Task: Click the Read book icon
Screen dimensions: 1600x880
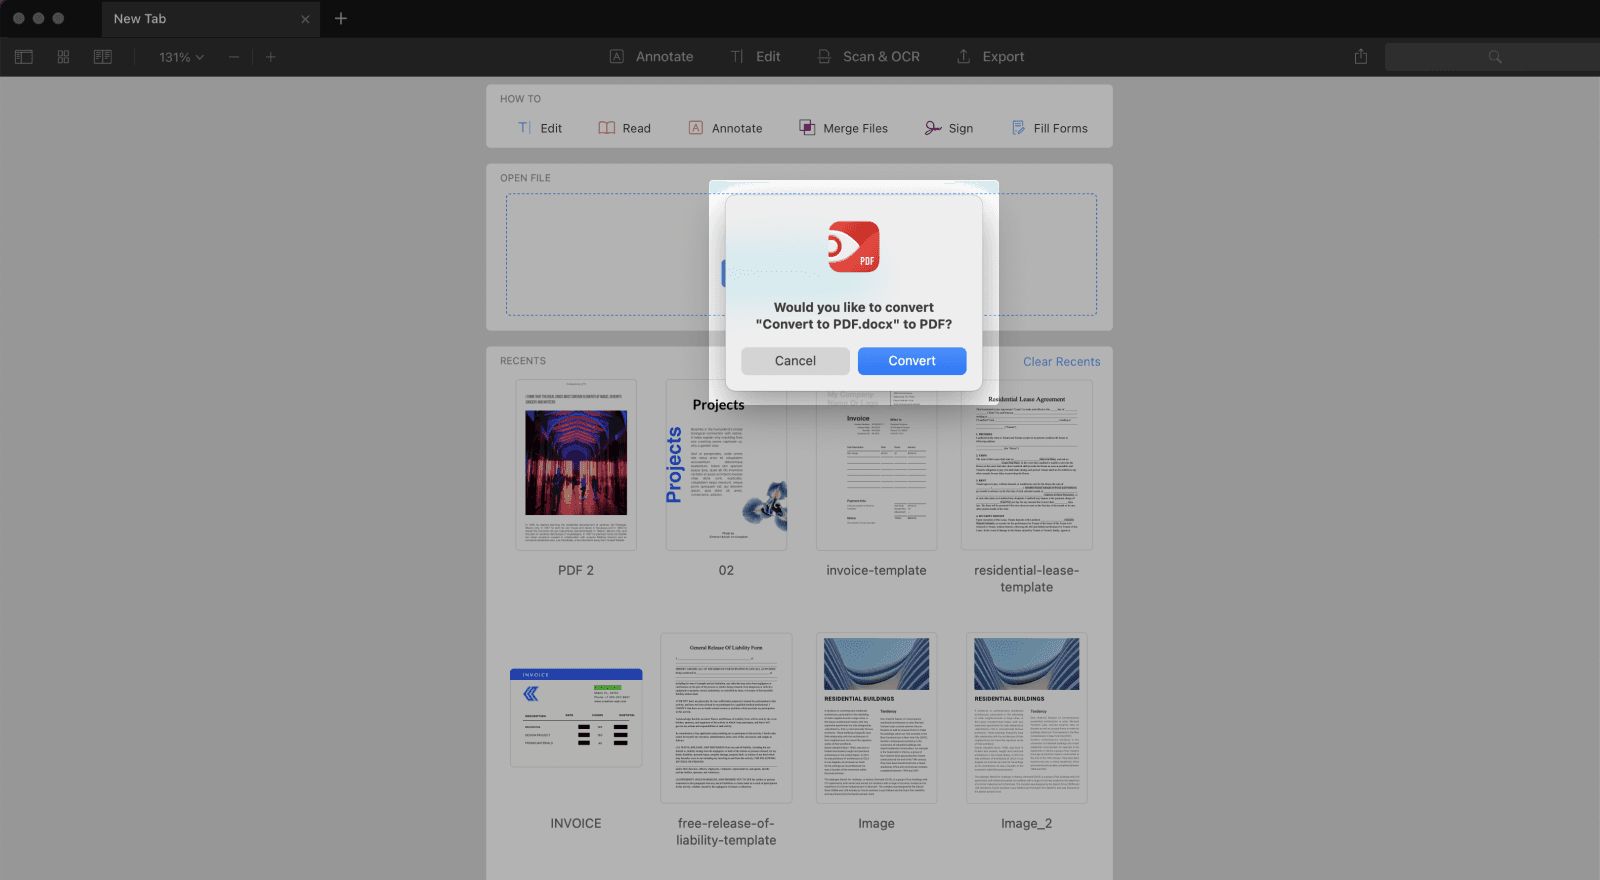Action: coord(607,128)
